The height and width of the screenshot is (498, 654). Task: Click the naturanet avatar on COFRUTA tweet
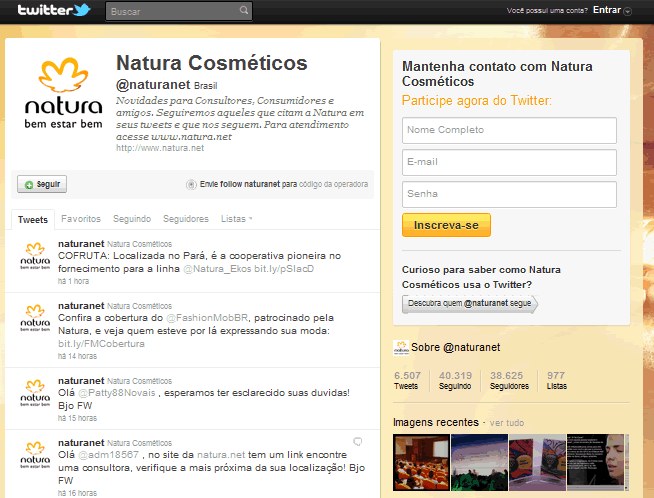pyautogui.click(x=36, y=258)
